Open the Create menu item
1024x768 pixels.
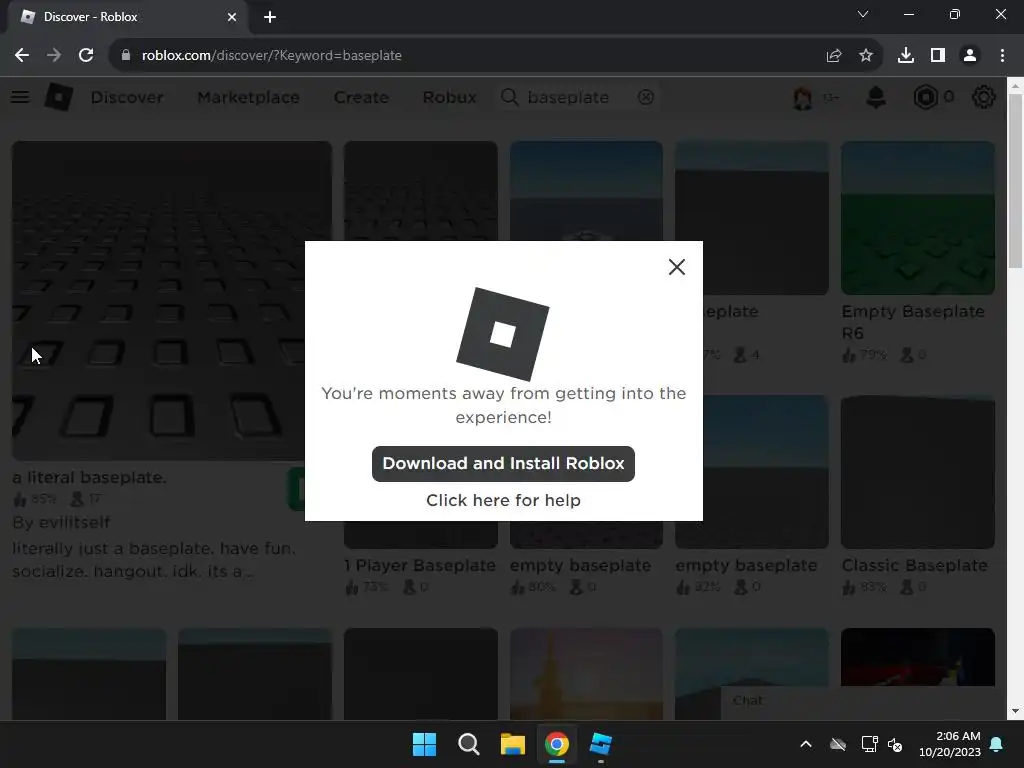[361, 97]
